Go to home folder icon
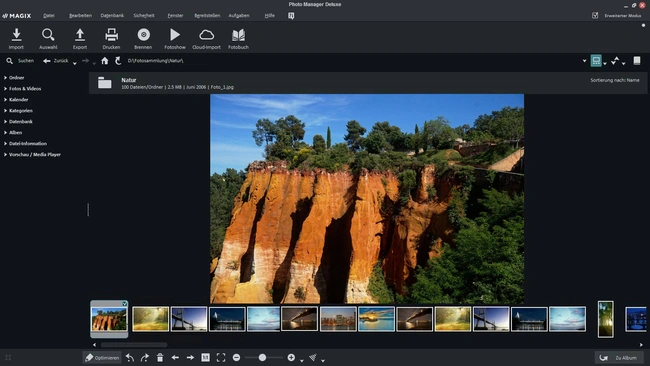This screenshot has height=366, width=650. 104,61
